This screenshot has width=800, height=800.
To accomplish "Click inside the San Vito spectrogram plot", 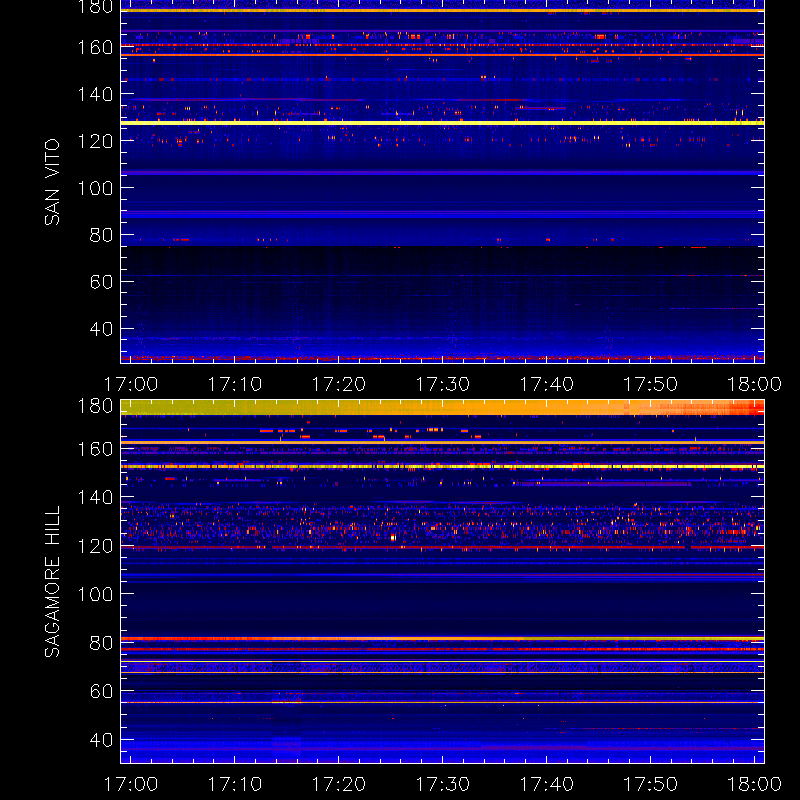I will click(442, 182).
